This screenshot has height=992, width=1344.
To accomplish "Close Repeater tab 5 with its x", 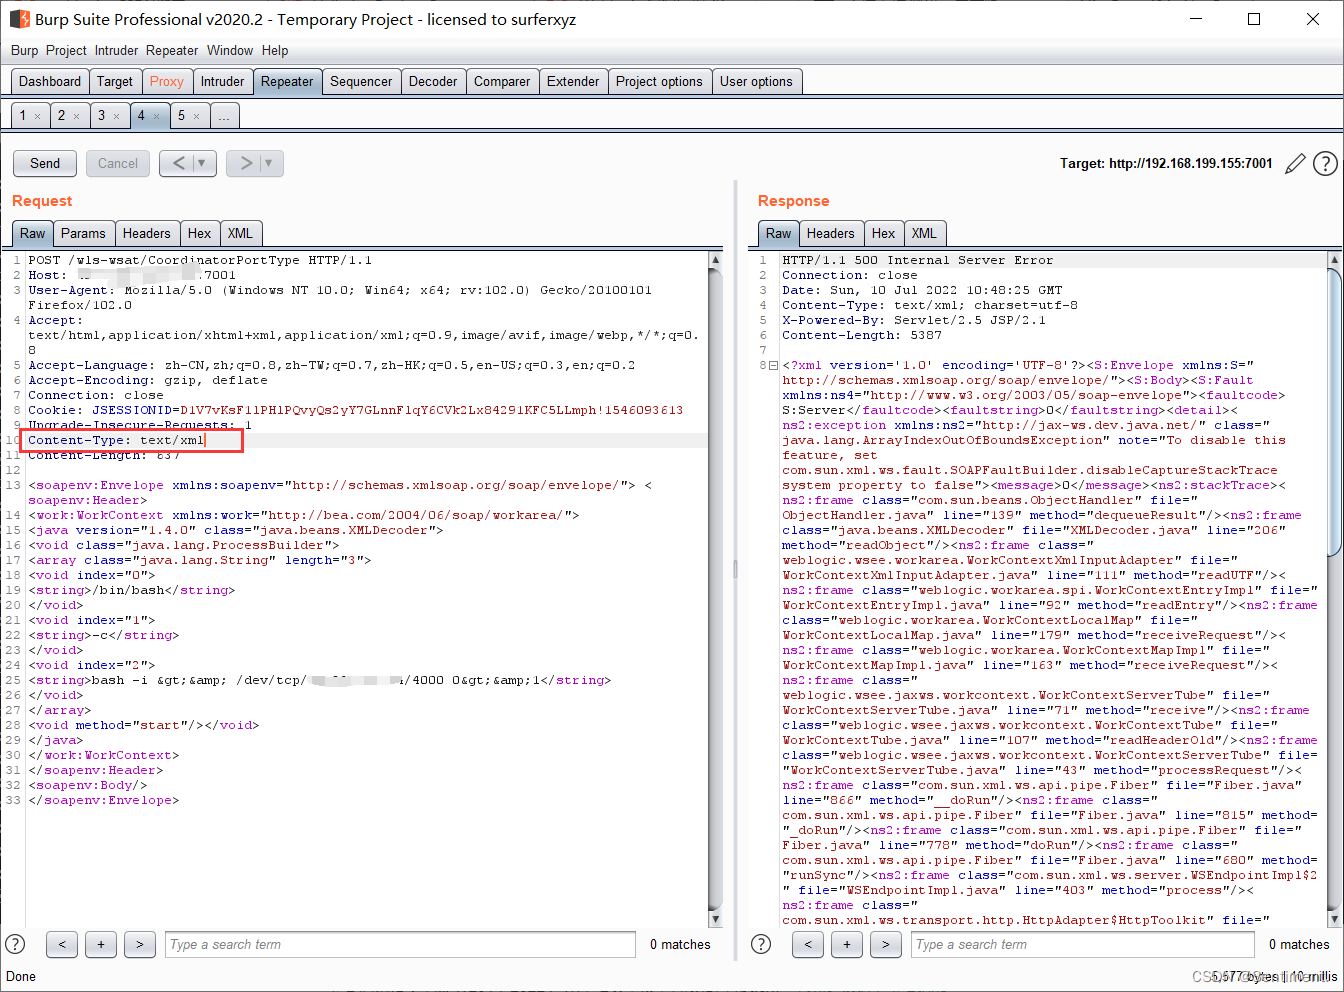I will coord(197,116).
